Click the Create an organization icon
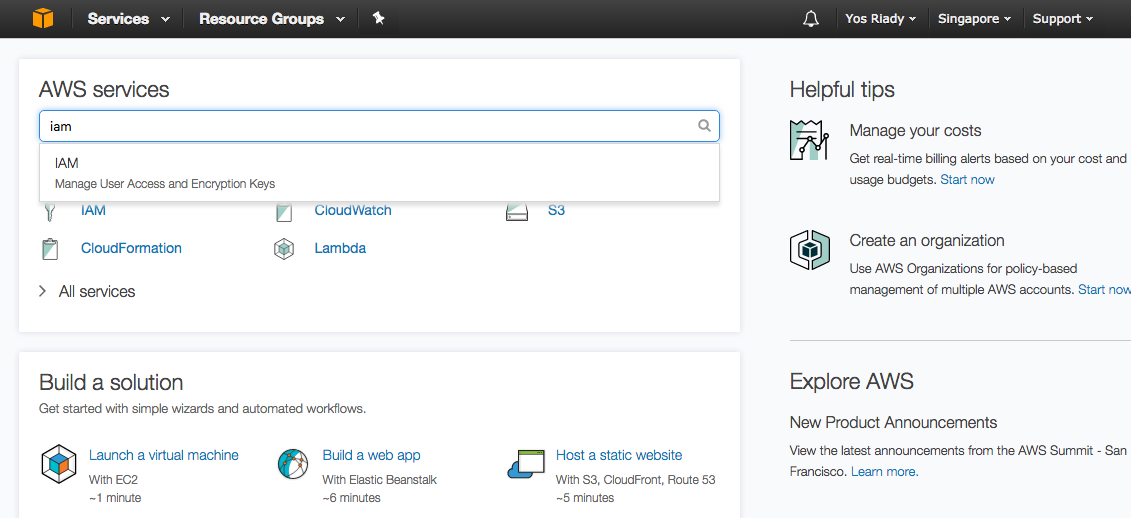This screenshot has width=1131, height=518. (810, 250)
